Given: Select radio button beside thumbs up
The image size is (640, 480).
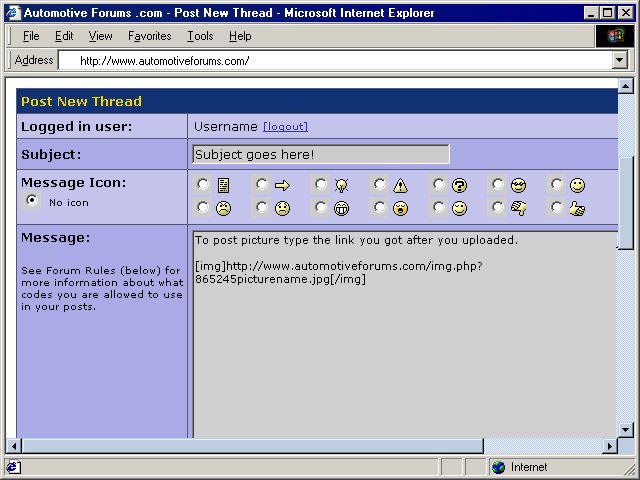Looking at the screenshot, I should pyautogui.click(x=557, y=207).
